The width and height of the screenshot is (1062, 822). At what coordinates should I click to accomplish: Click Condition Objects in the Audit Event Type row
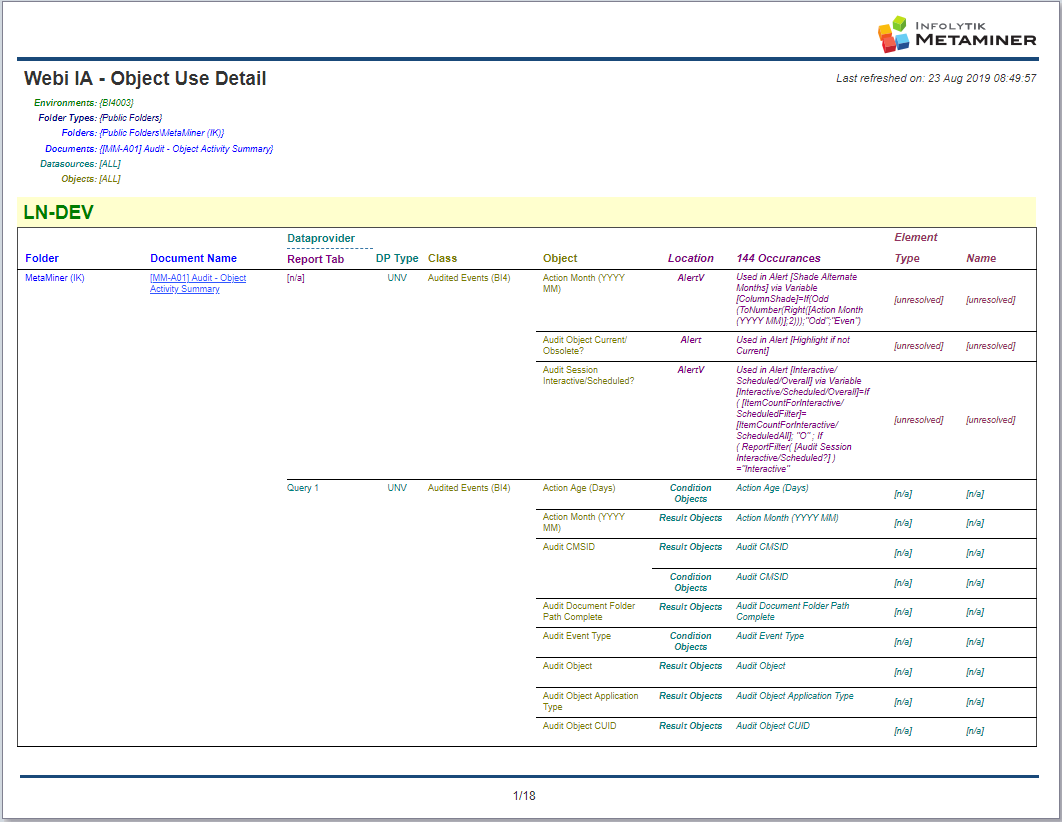pyautogui.click(x=691, y=641)
